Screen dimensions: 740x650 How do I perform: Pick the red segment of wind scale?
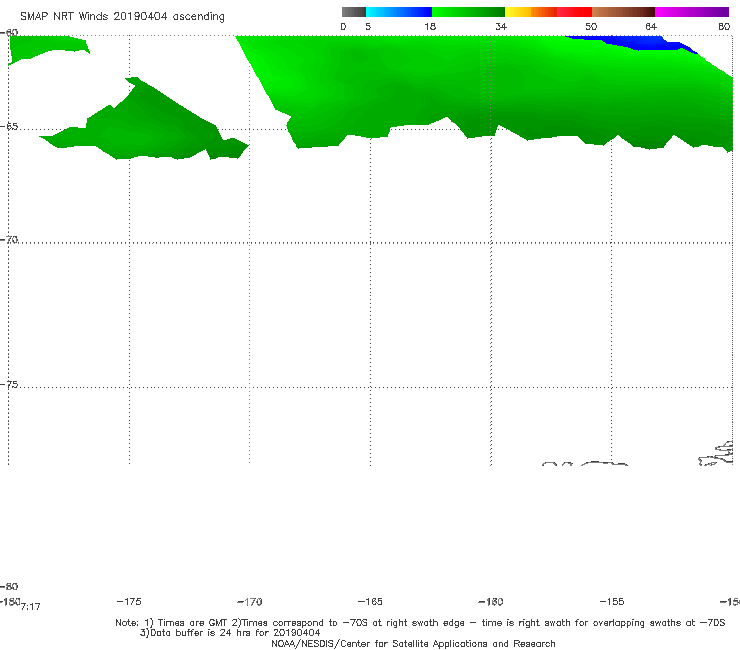574,12
